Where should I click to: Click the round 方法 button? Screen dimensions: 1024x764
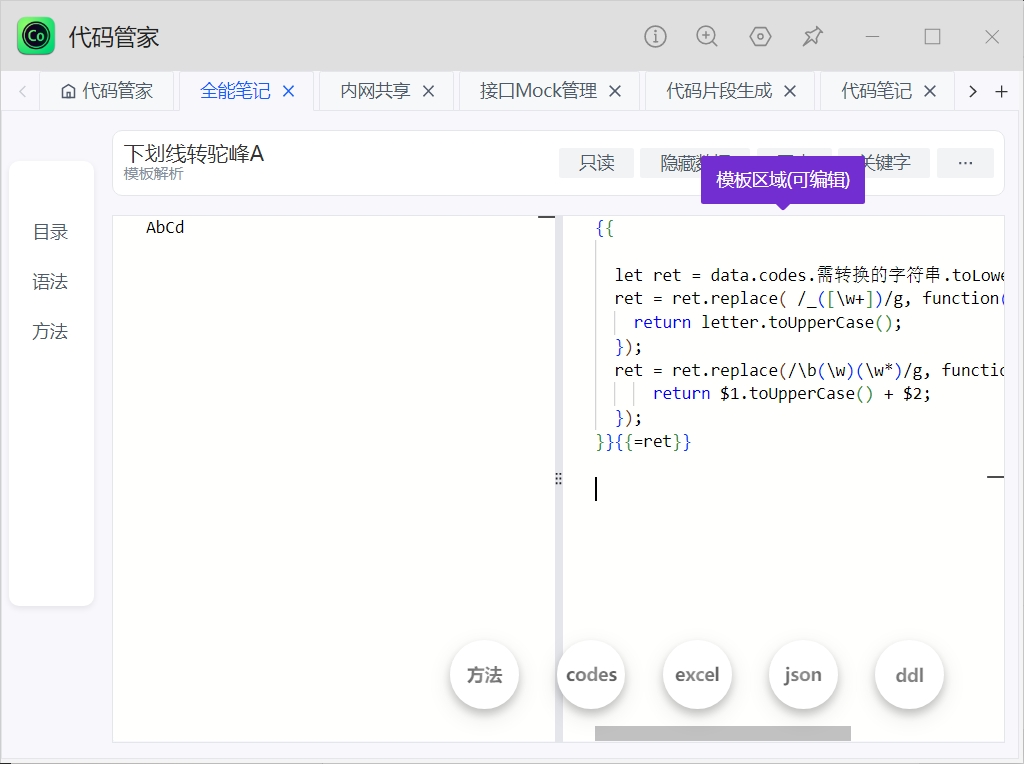[x=485, y=675]
